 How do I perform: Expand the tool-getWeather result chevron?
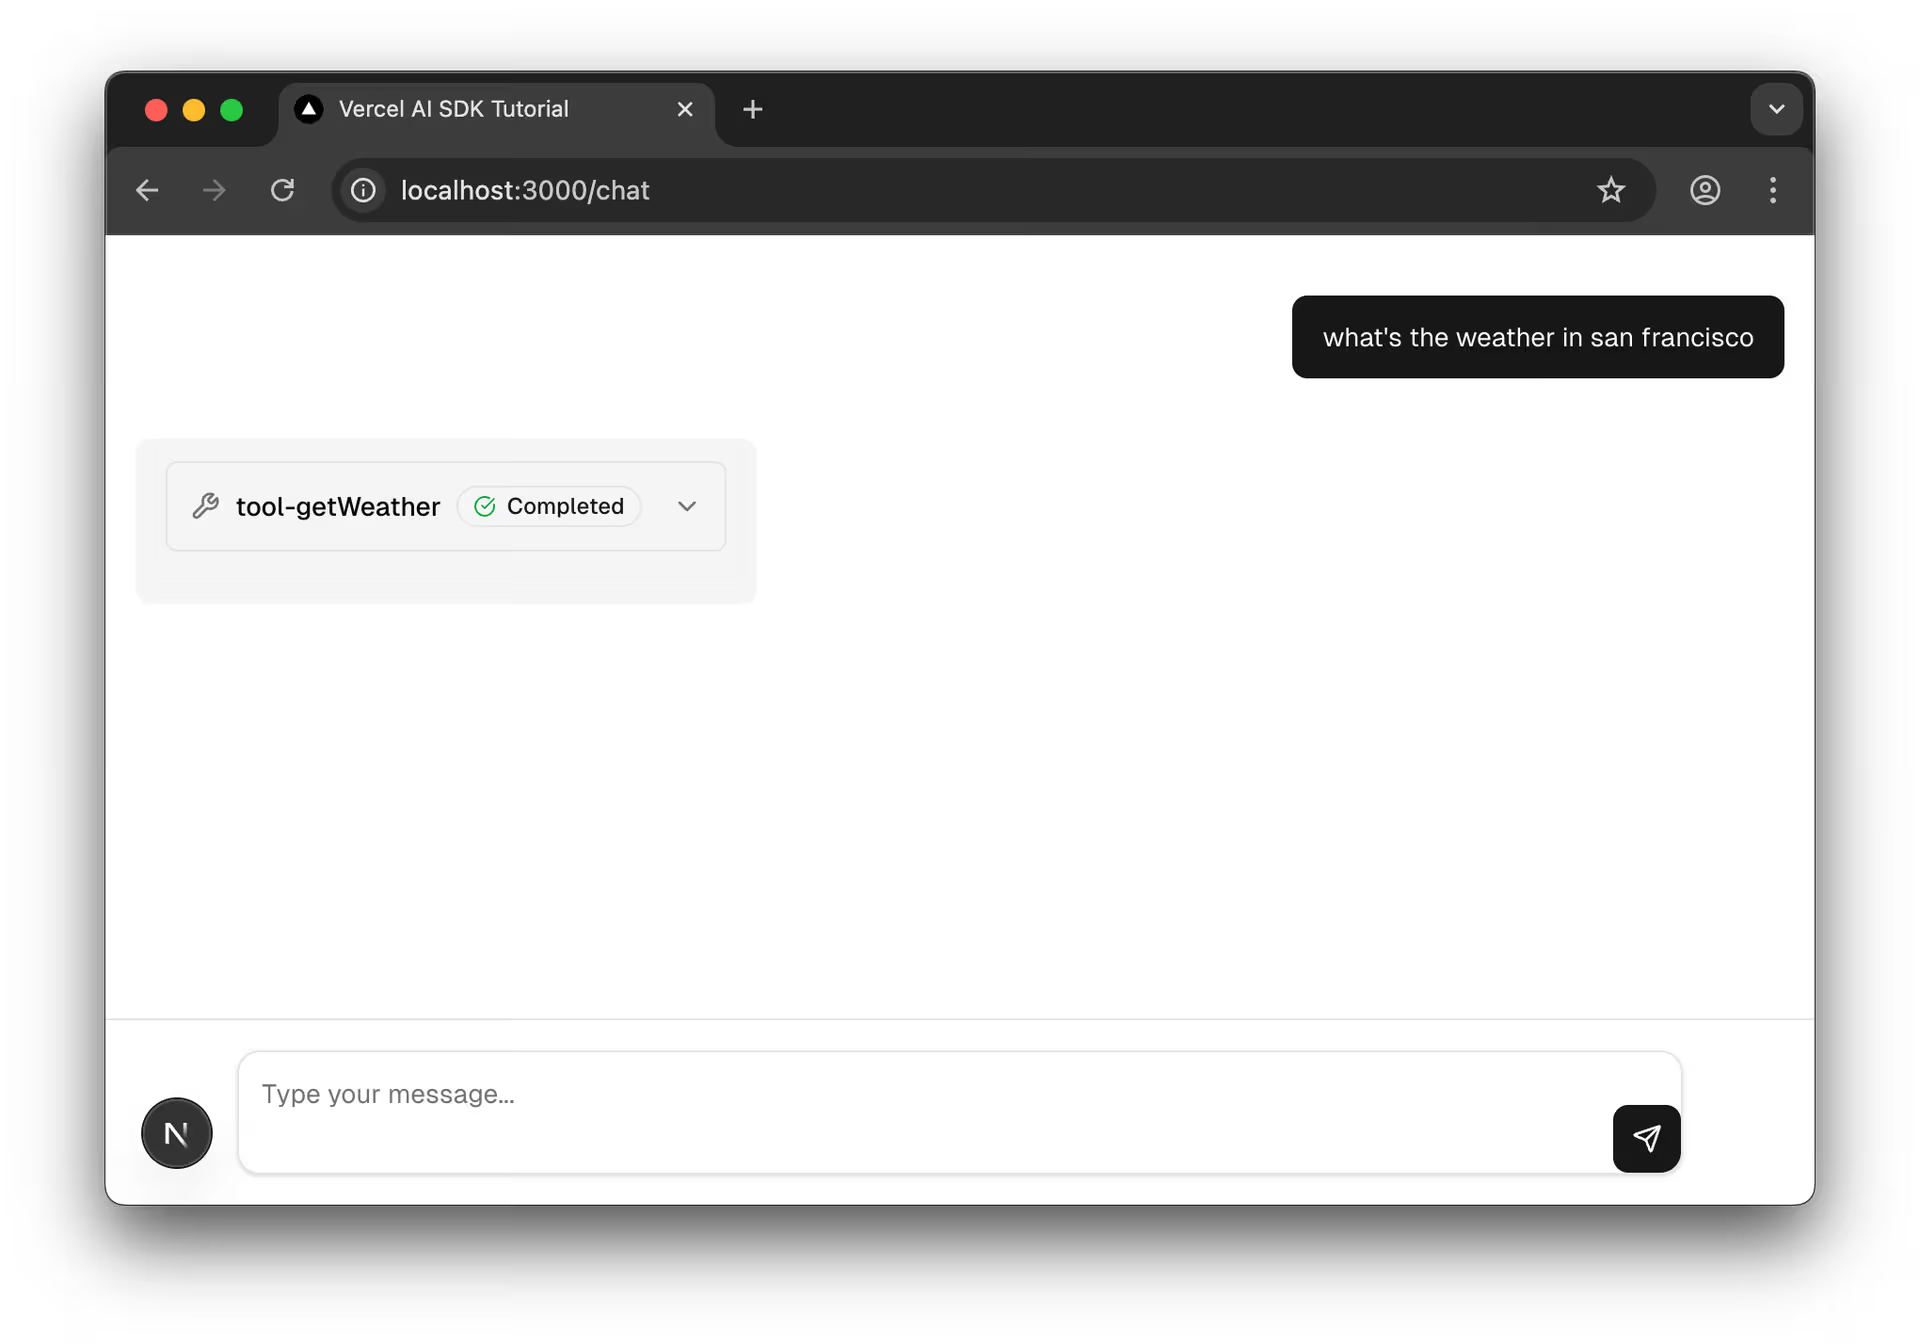686,506
